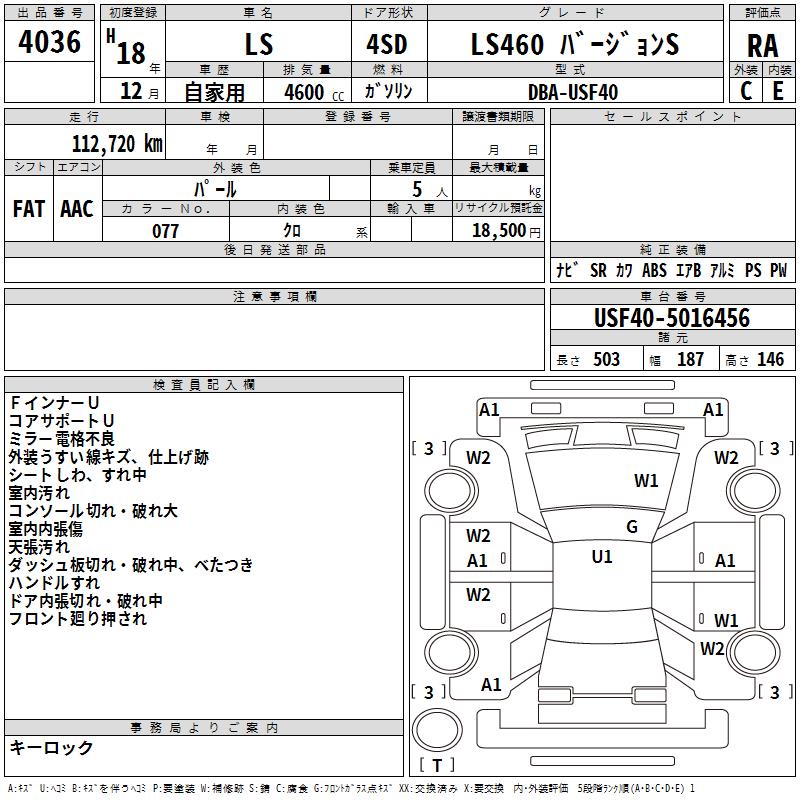Click the displacement value 4600 cc

click(x=314, y=92)
